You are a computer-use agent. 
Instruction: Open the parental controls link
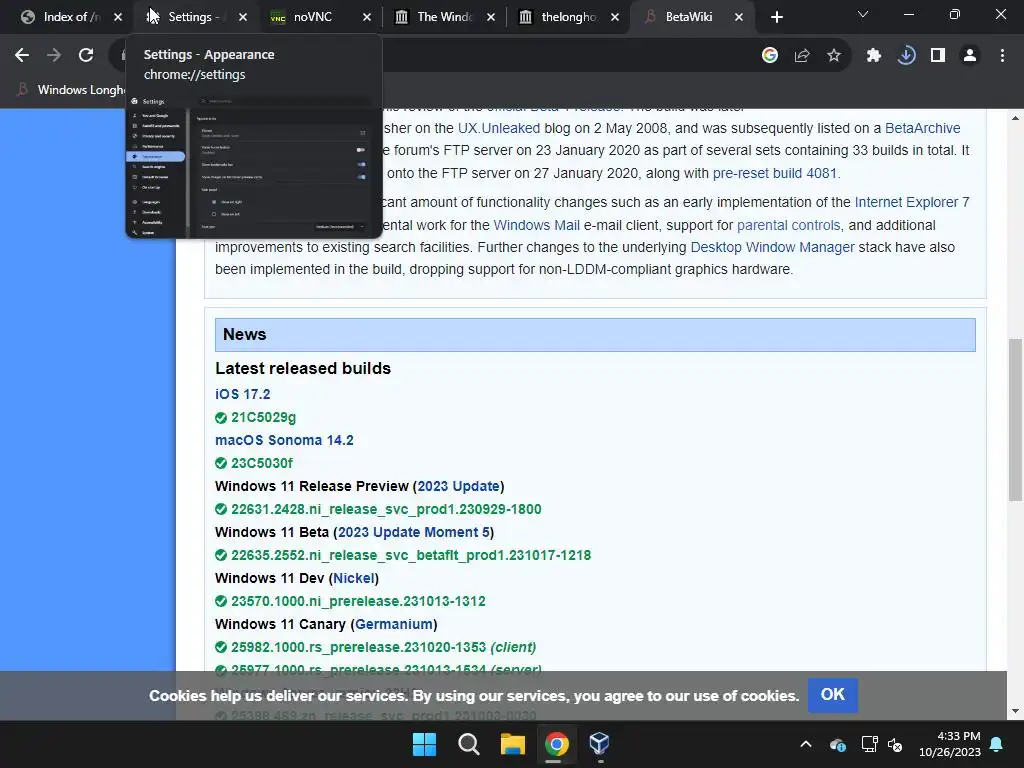click(788, 225)
